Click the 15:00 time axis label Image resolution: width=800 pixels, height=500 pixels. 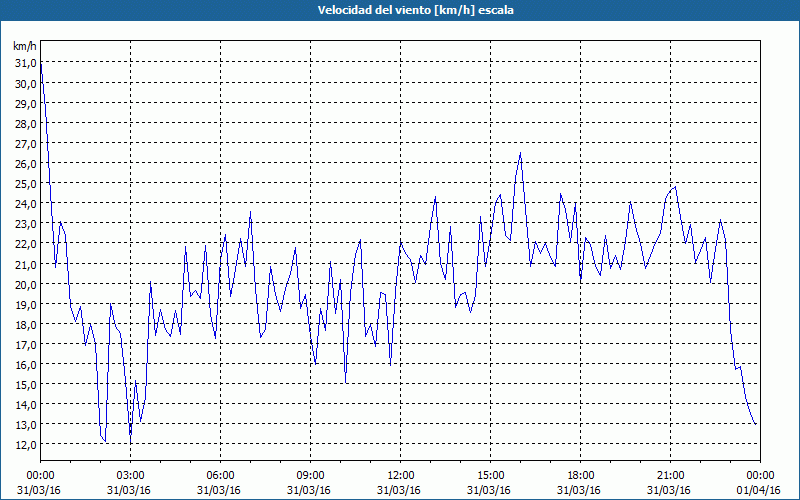pos(490,476)
